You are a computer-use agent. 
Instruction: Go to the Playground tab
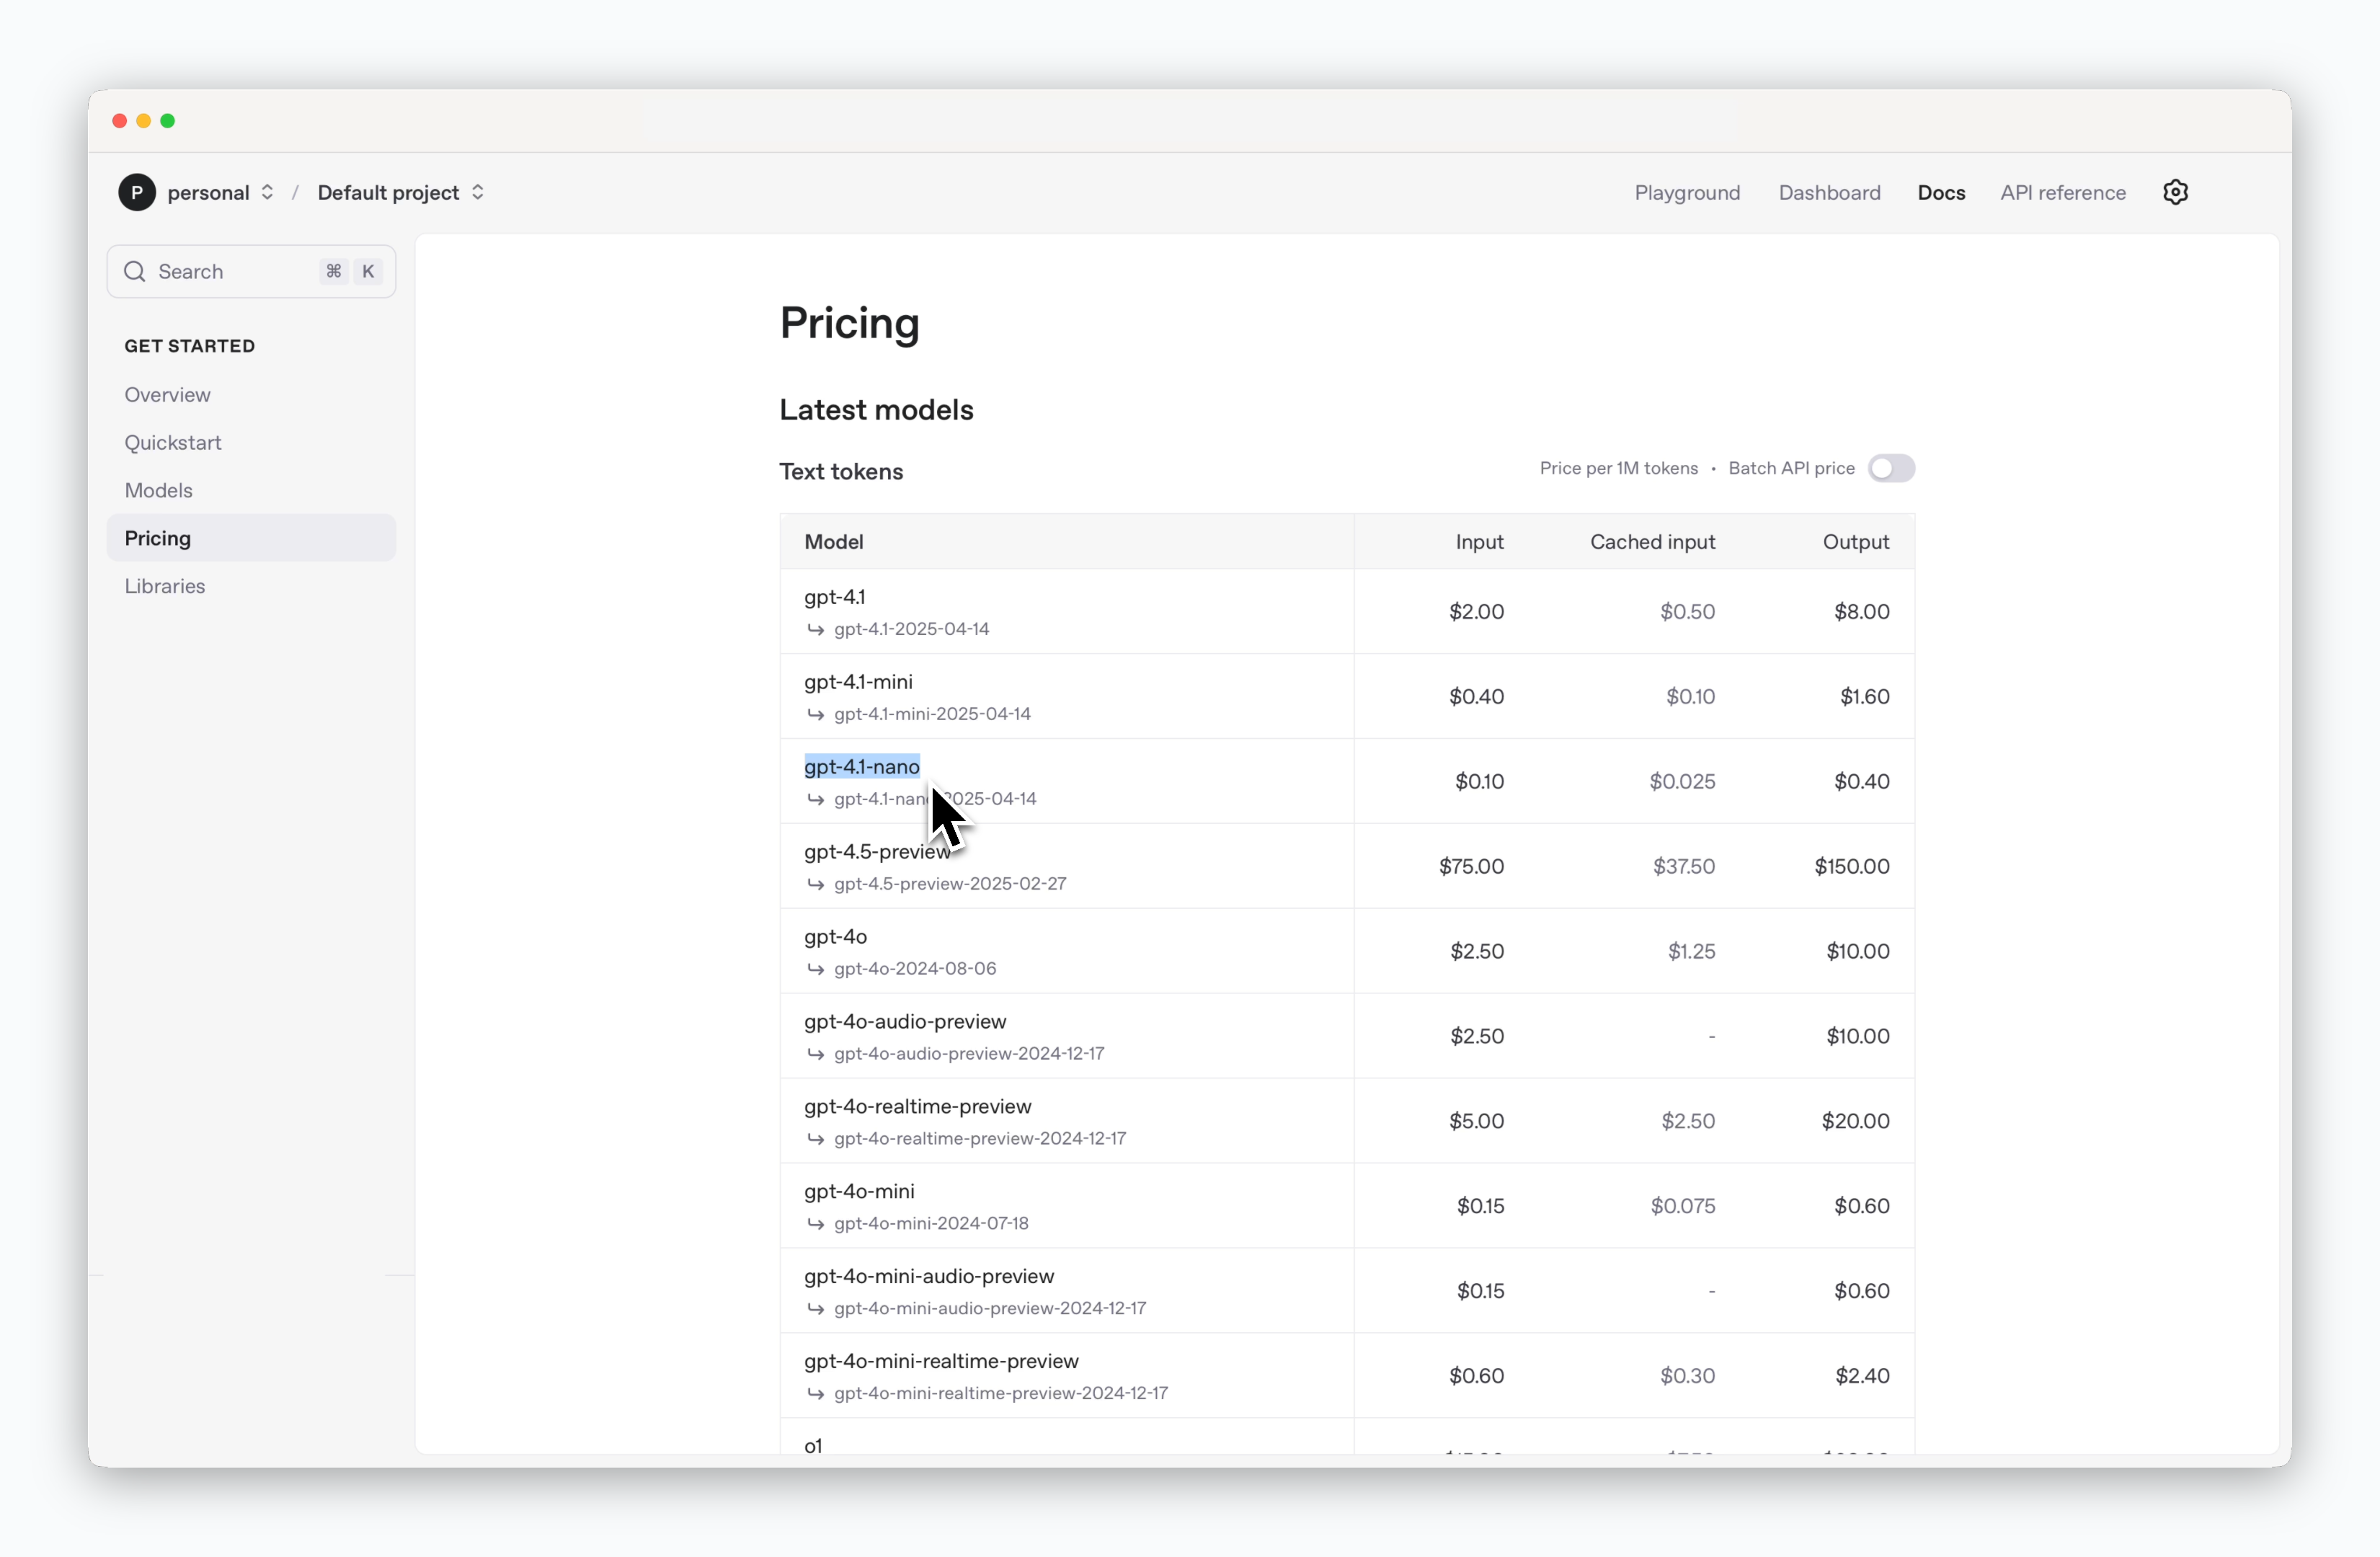[1687, 192]
